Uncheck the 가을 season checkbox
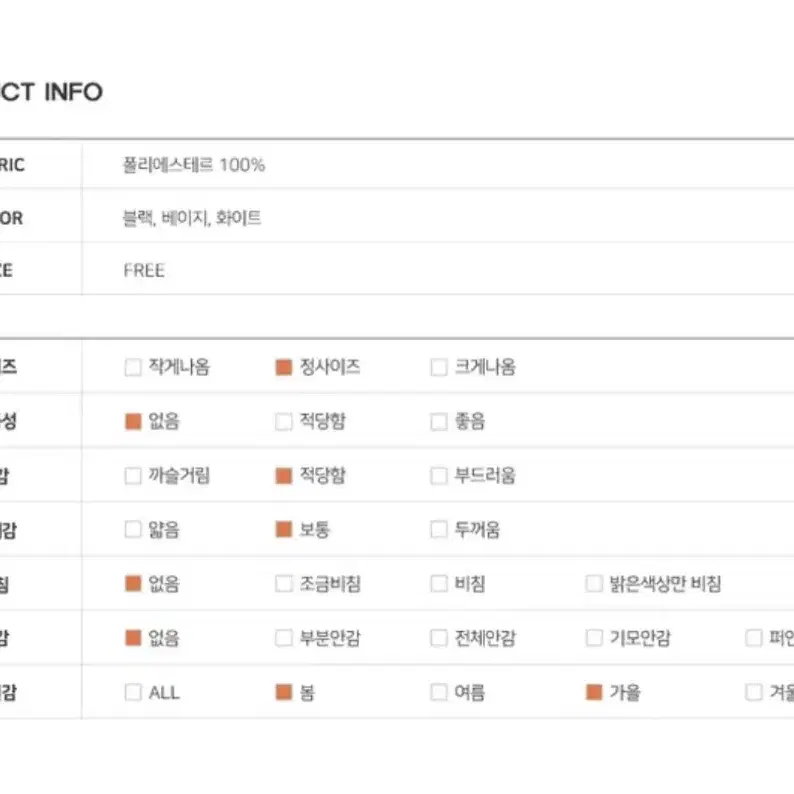The height and width of the screenshot is (794, 794). 594,692
